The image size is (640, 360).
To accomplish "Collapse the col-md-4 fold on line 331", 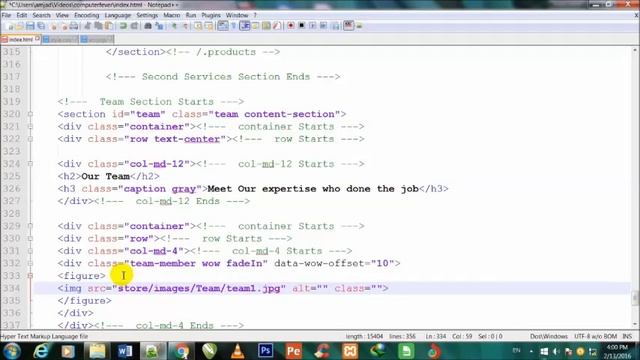I will click(30, 251).
